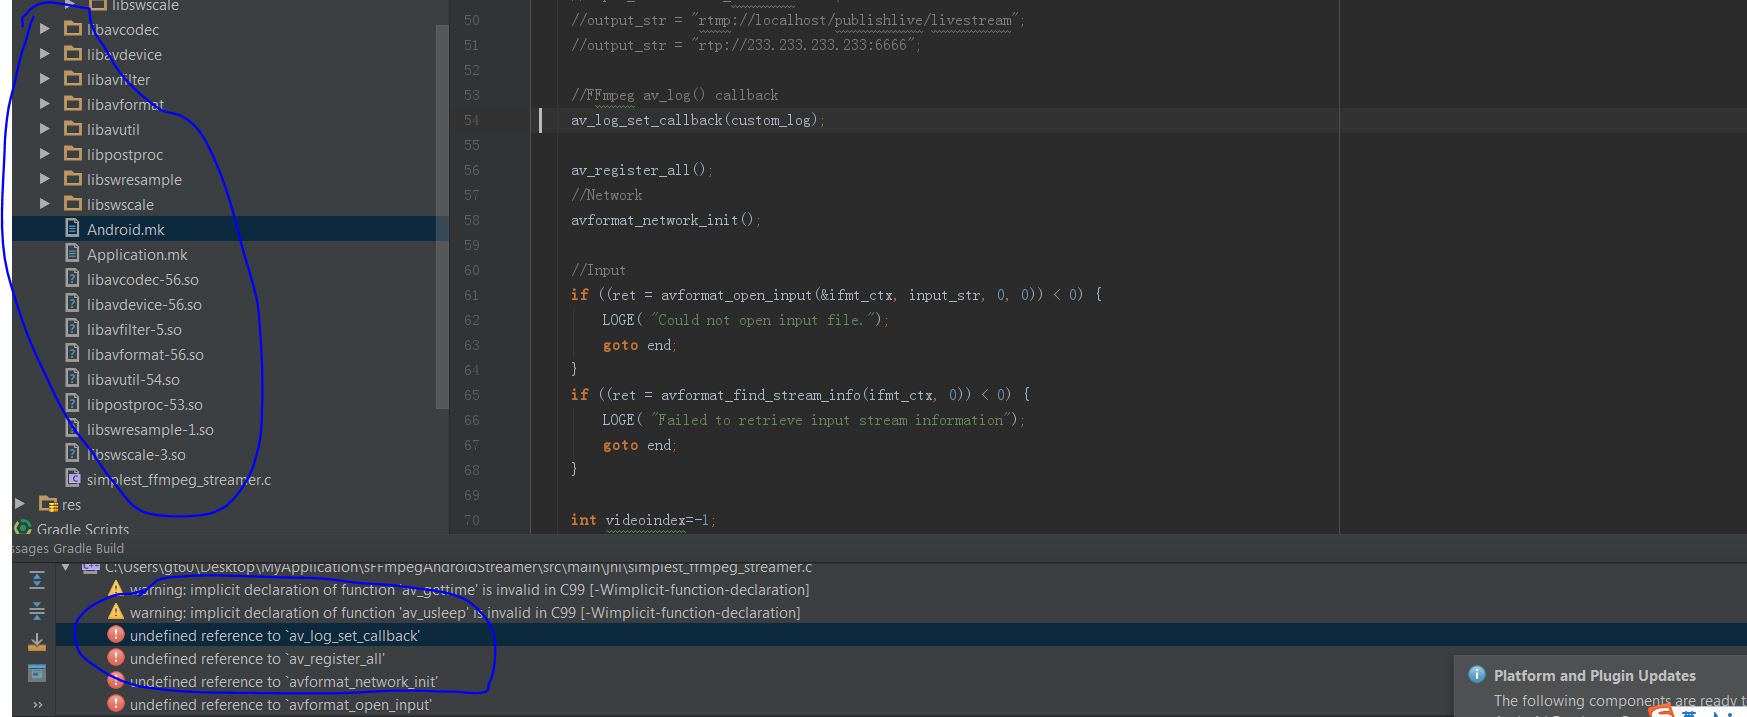
Task: Click the project tree vertical scrollbar
Action: [442, 215]
